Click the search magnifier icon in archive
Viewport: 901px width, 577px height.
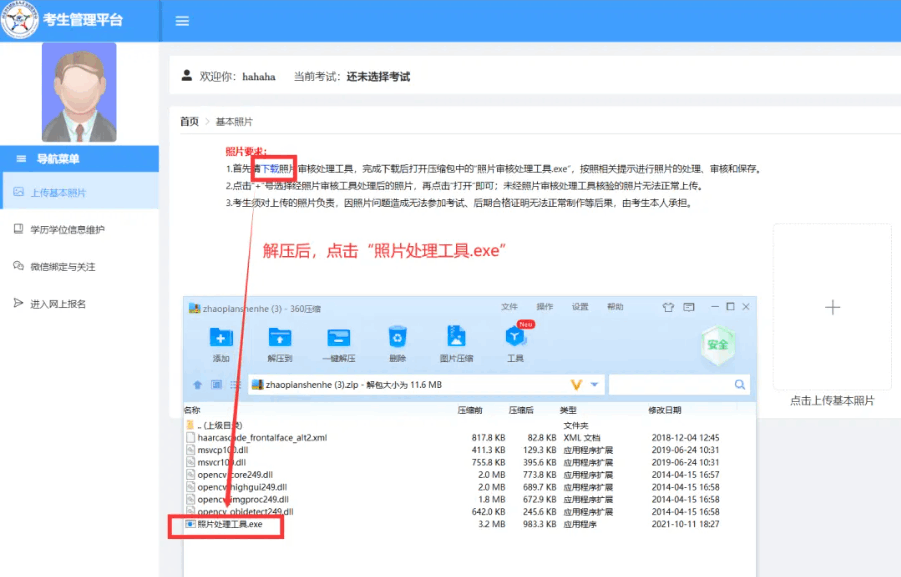point(740,384)
